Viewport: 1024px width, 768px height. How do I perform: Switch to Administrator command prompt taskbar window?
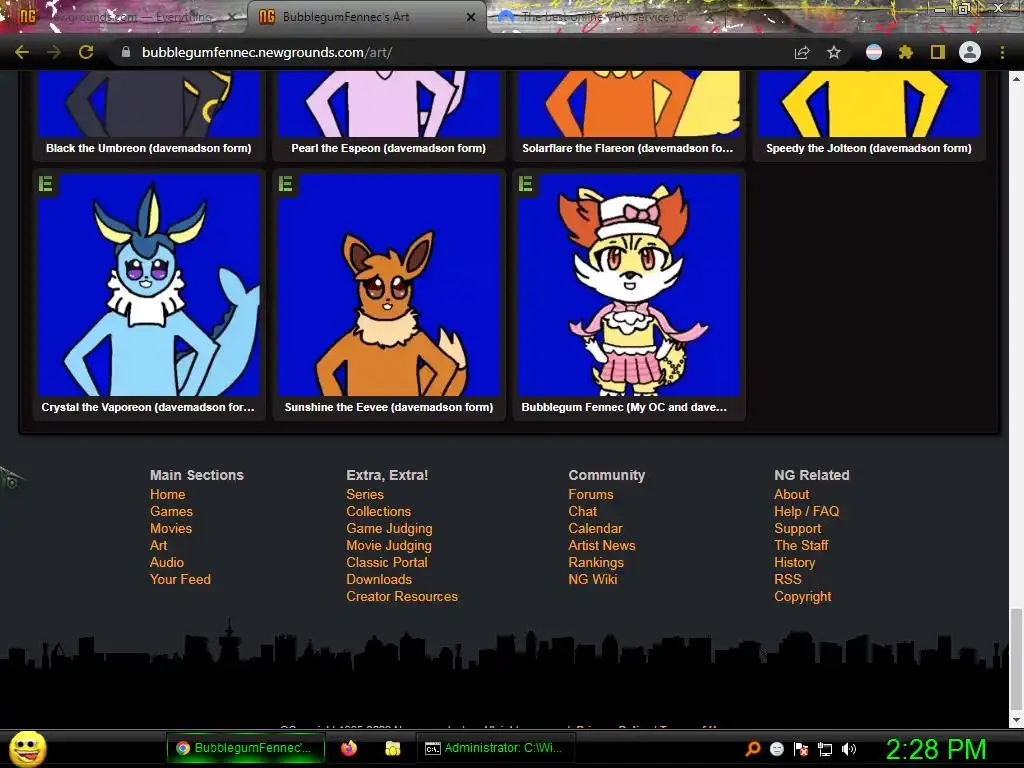[x=494, y=748]
